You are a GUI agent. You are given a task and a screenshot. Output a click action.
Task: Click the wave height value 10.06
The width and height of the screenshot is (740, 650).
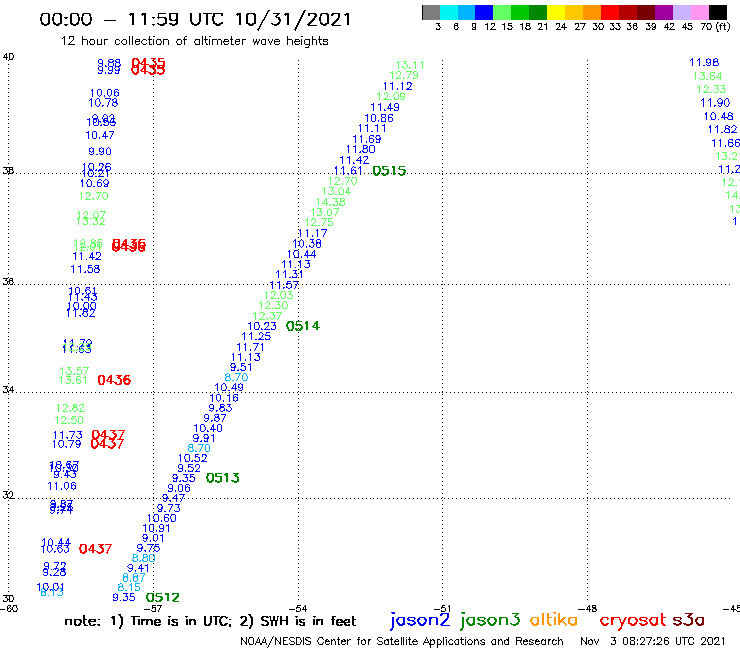(x=104, y=93)
